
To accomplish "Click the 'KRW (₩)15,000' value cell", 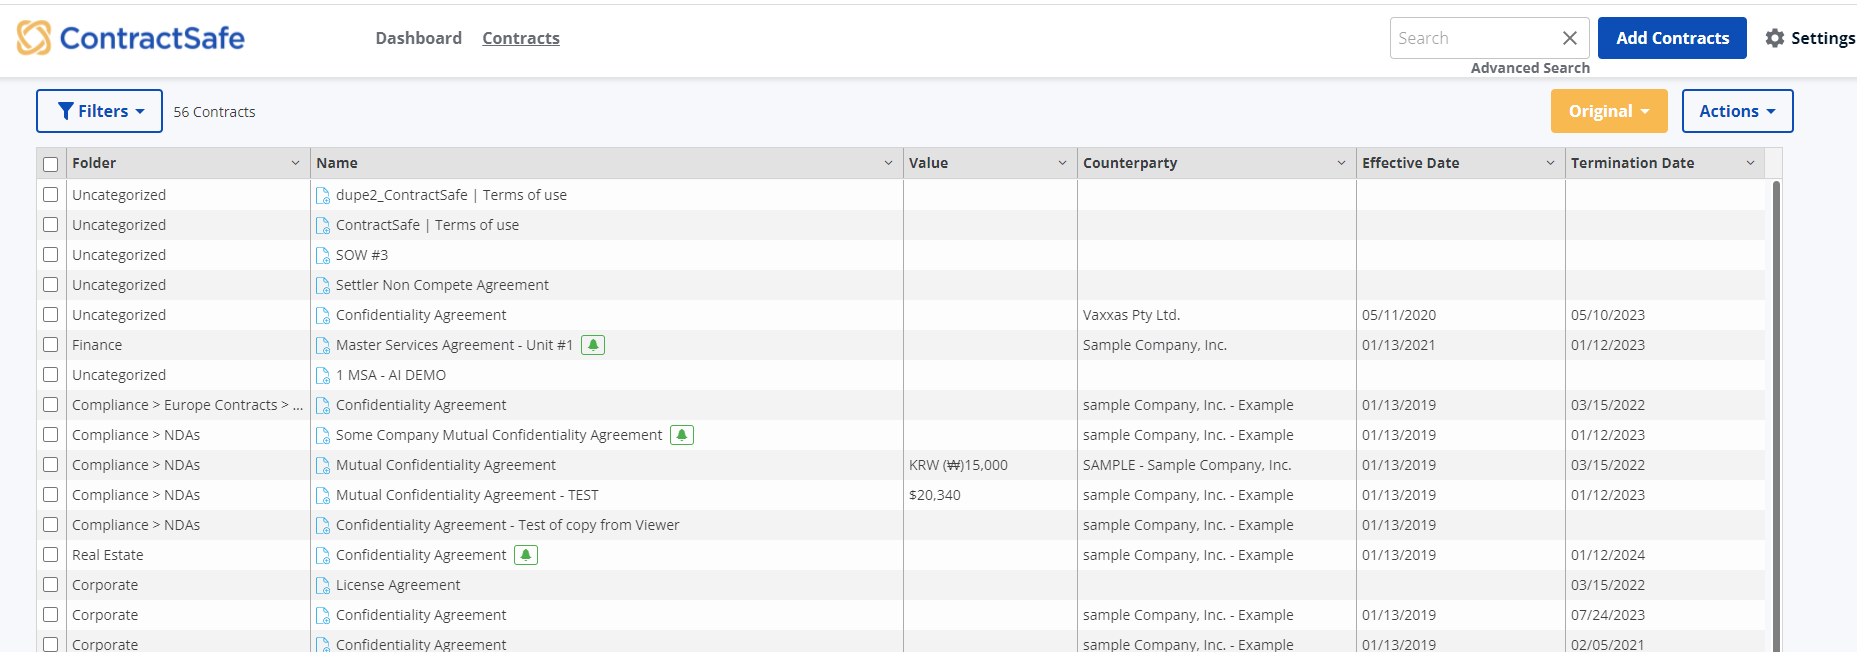I will point(958,465).
